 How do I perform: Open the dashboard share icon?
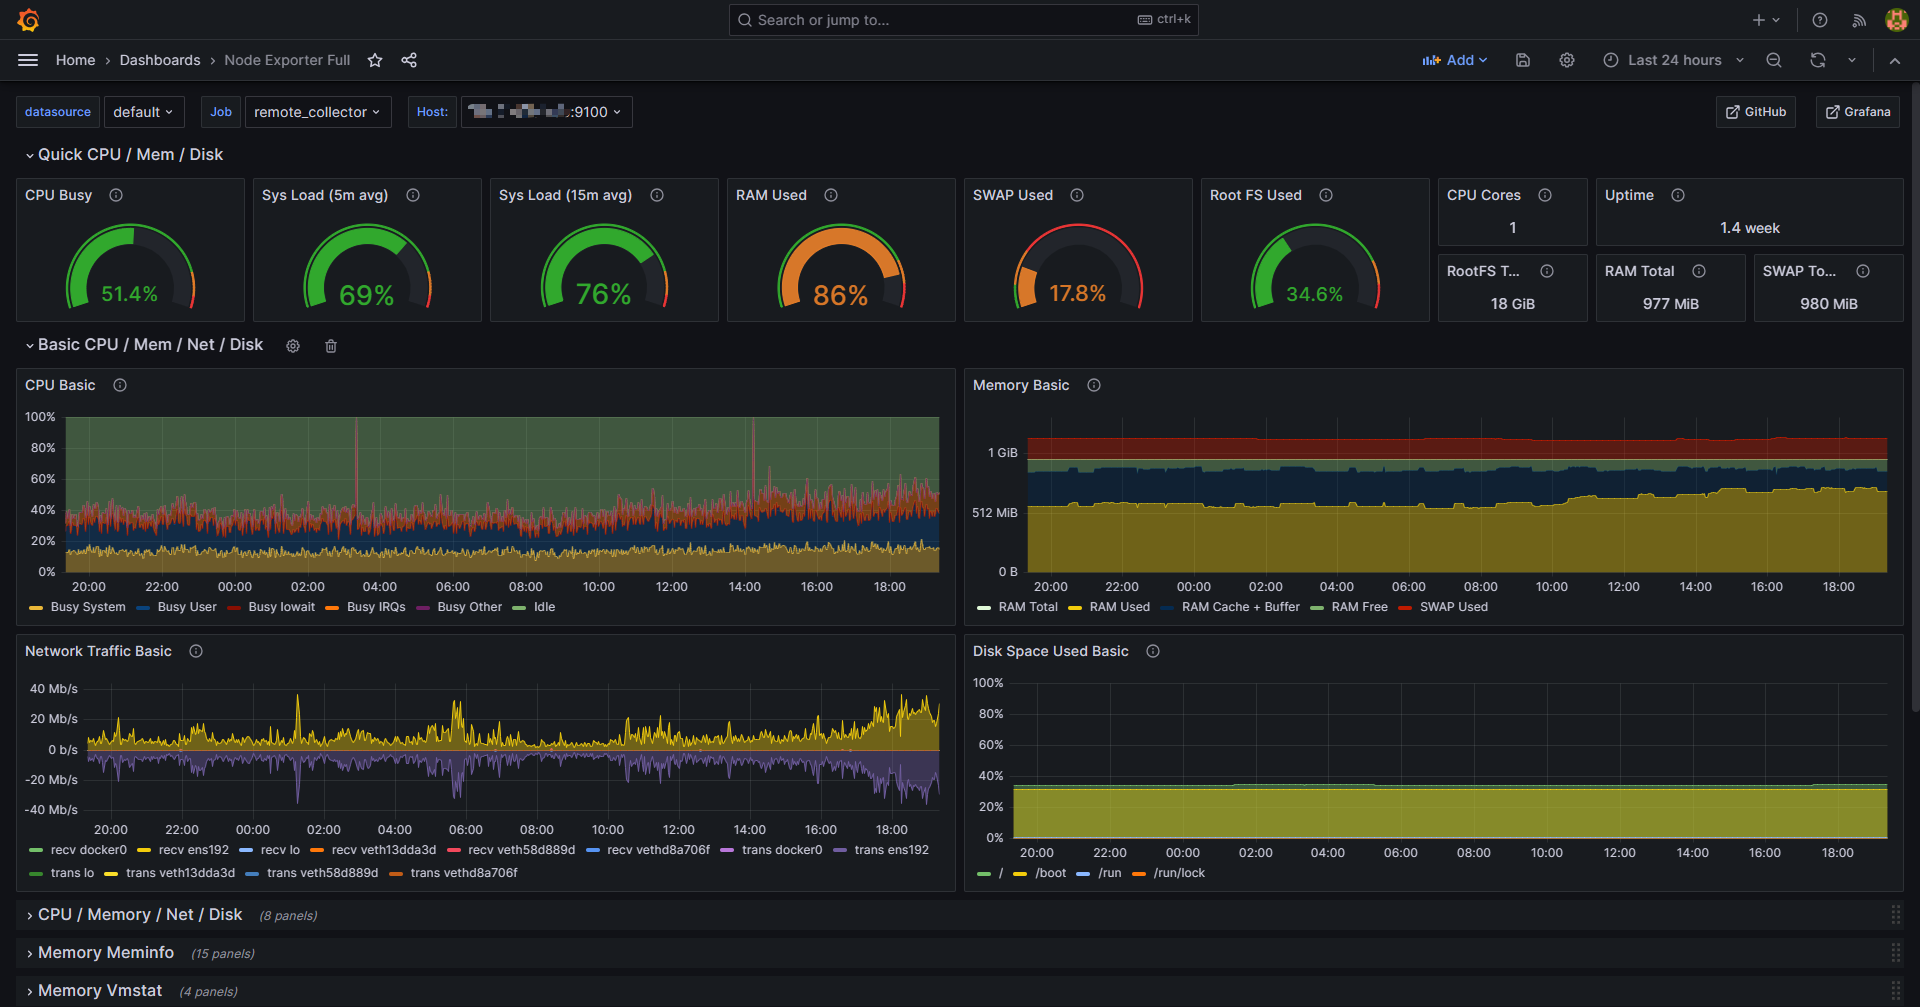click(409, 60)
